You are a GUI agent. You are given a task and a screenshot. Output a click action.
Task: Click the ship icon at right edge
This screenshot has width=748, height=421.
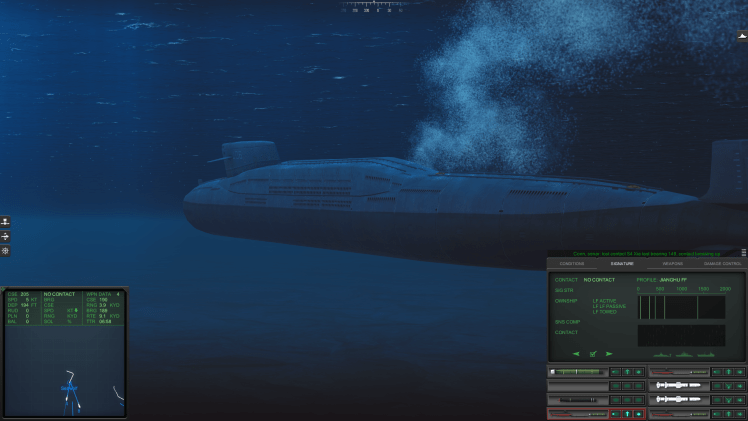click(x=742, y=35)
